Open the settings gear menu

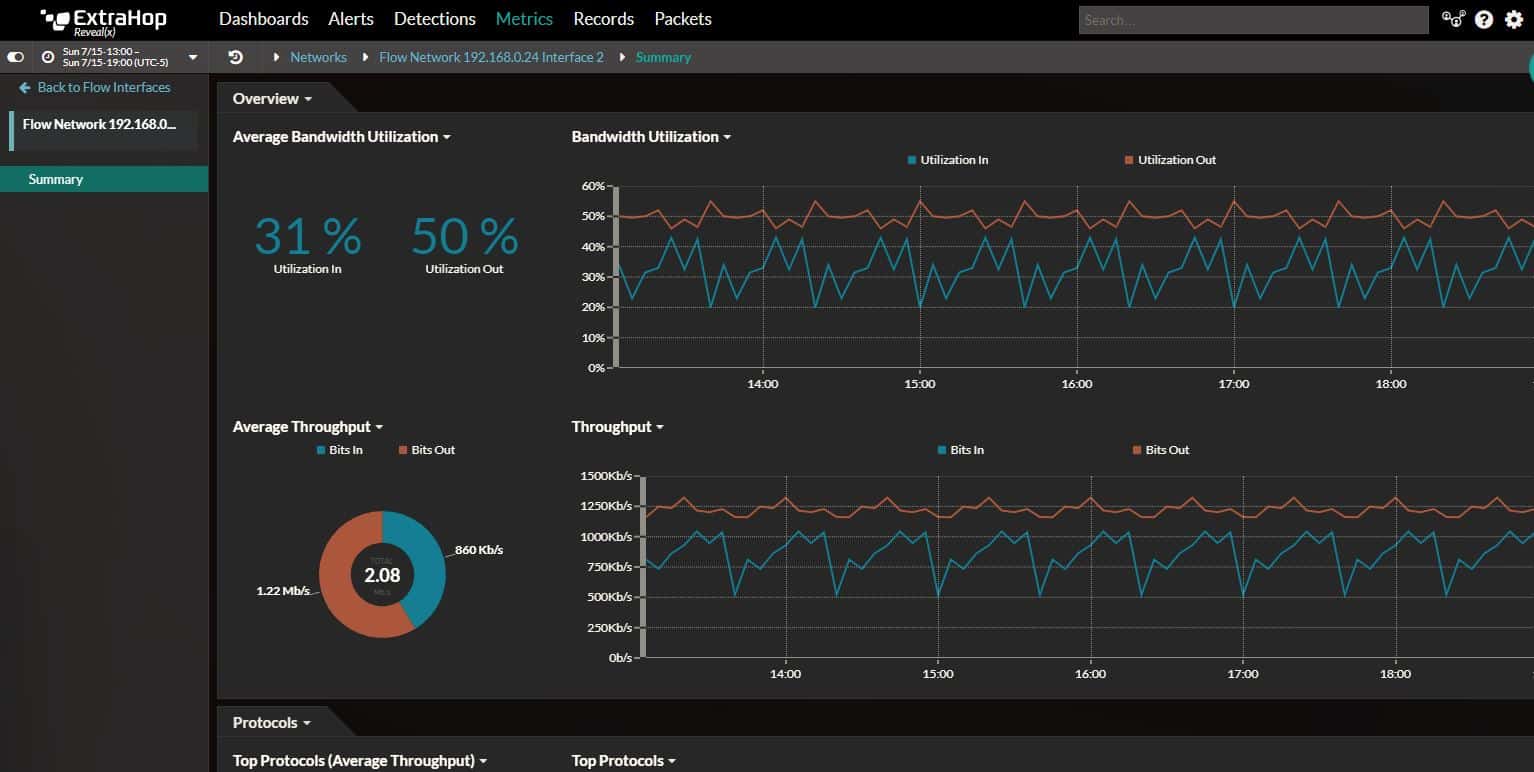(x=1513, y=18)
